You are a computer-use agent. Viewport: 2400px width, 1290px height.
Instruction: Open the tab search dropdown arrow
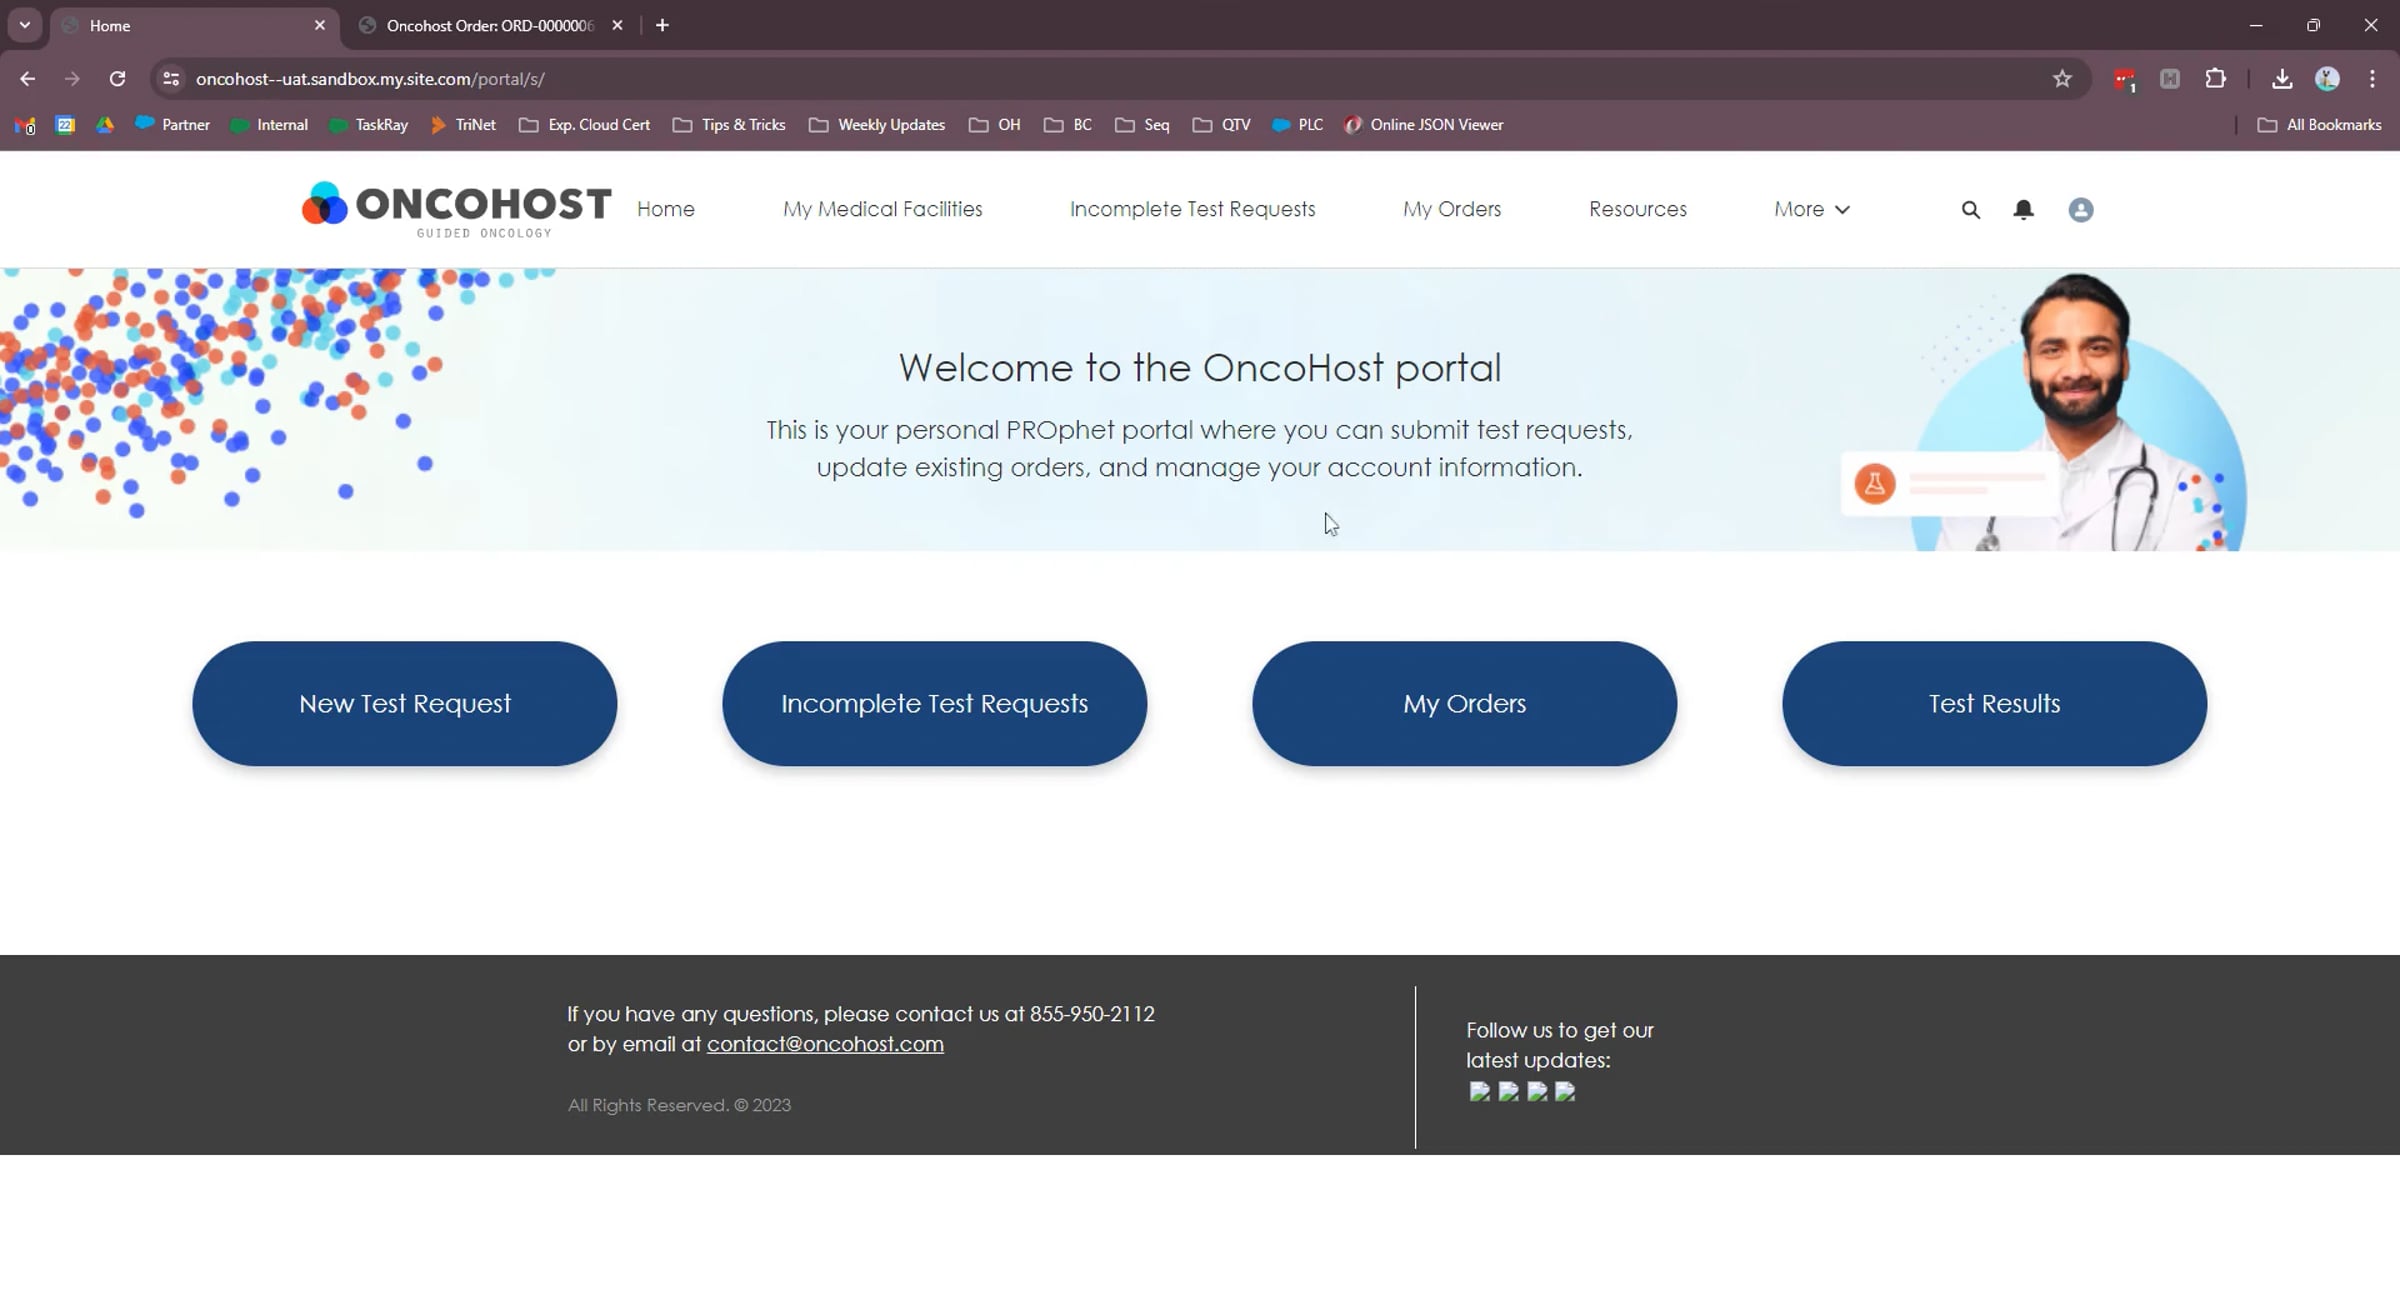[x=25, y=25]
